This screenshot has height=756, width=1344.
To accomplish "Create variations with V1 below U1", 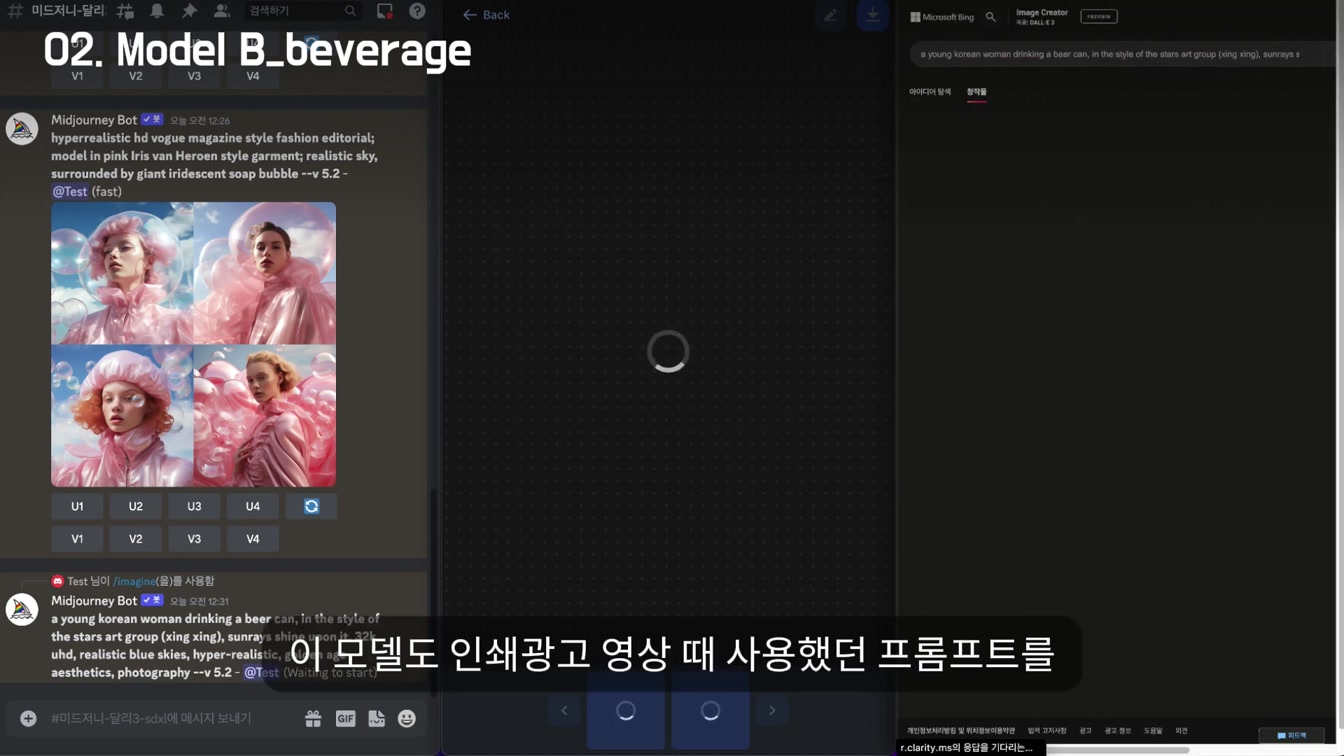I will pos(77,539).
